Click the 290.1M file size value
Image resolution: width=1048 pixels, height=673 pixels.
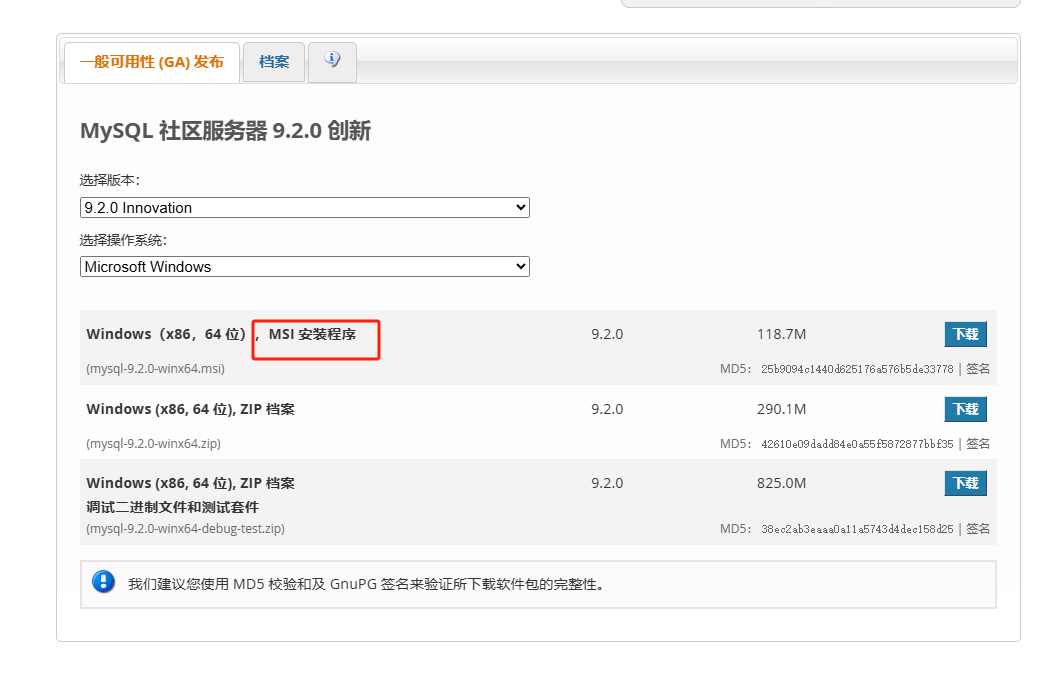coord(781,409)
